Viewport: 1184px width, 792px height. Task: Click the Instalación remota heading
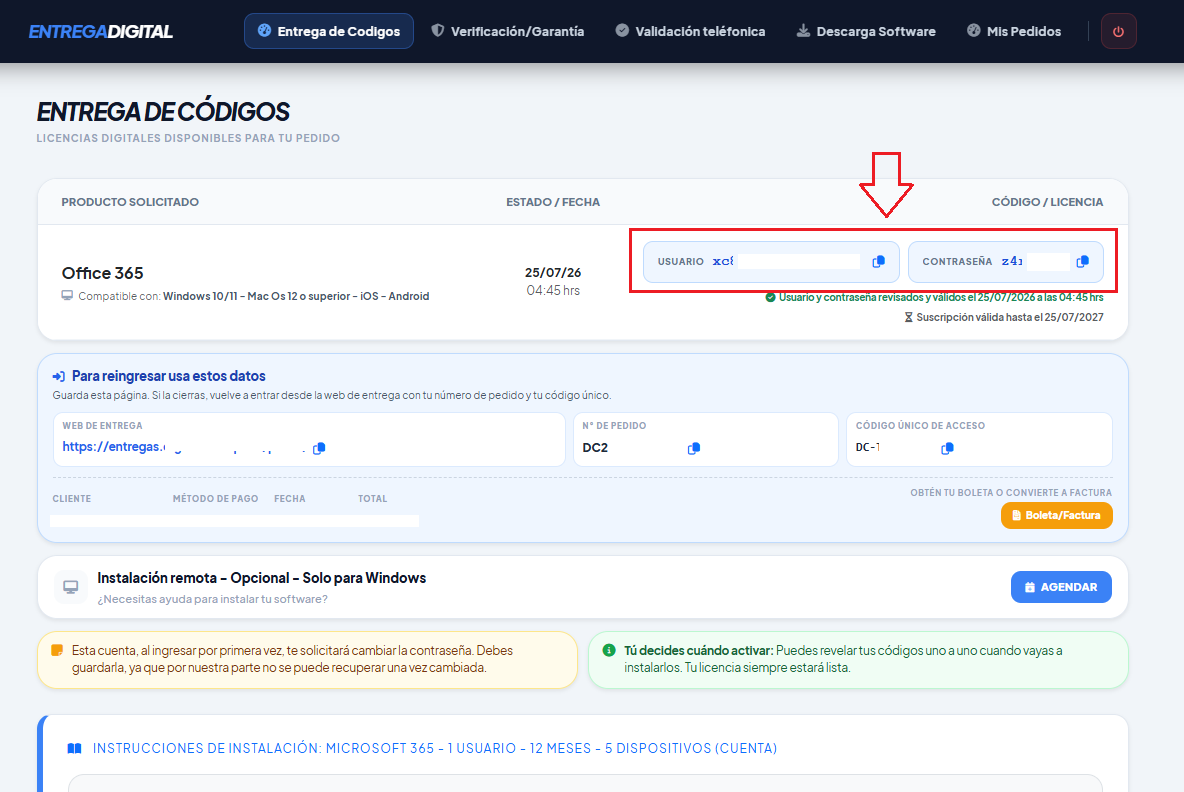(261, 578)
